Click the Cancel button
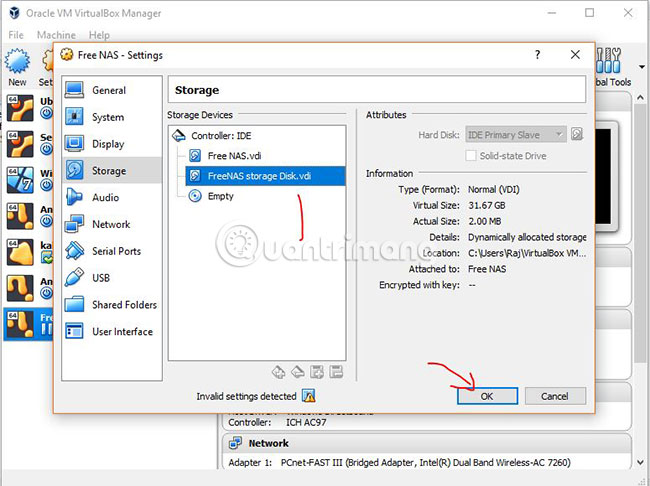Viewport: 650px width, 486px height. pyautogui.click(x=555, y=396)
